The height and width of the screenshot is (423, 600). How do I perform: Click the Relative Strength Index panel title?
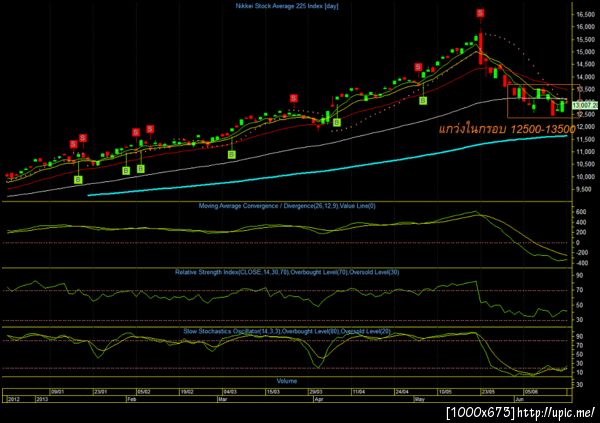287,273
